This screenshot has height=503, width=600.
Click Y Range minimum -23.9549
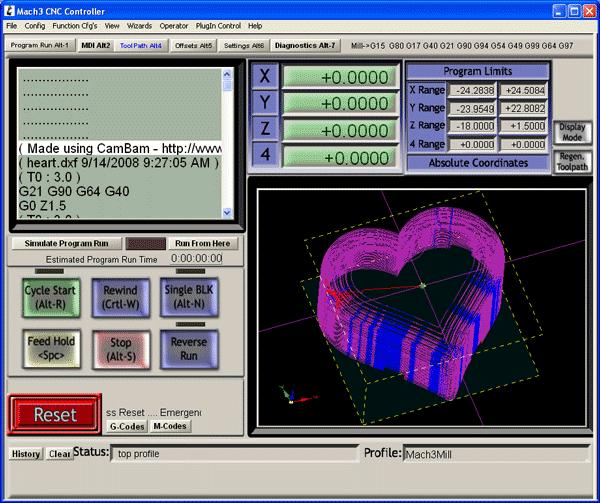click(472, 109)
